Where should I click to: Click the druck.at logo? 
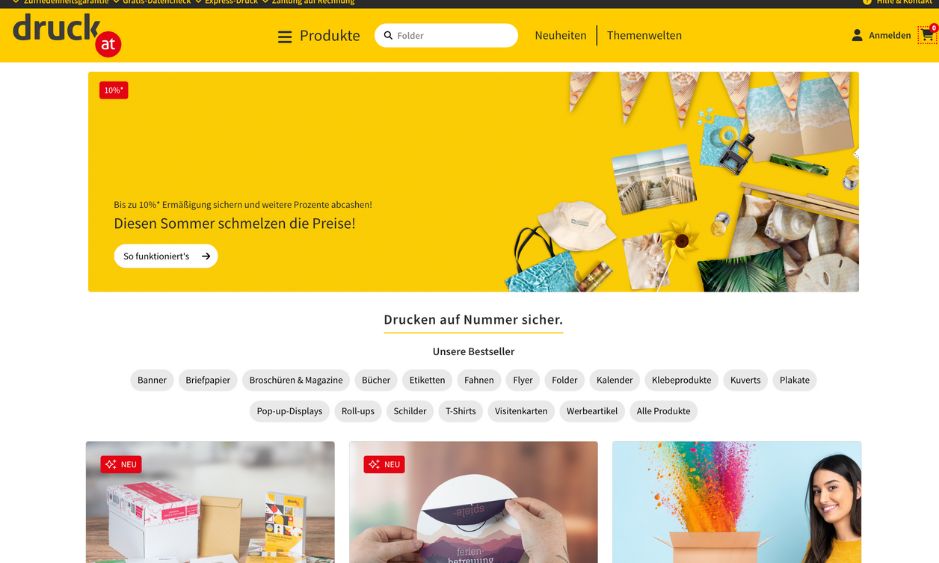point(67,35)
